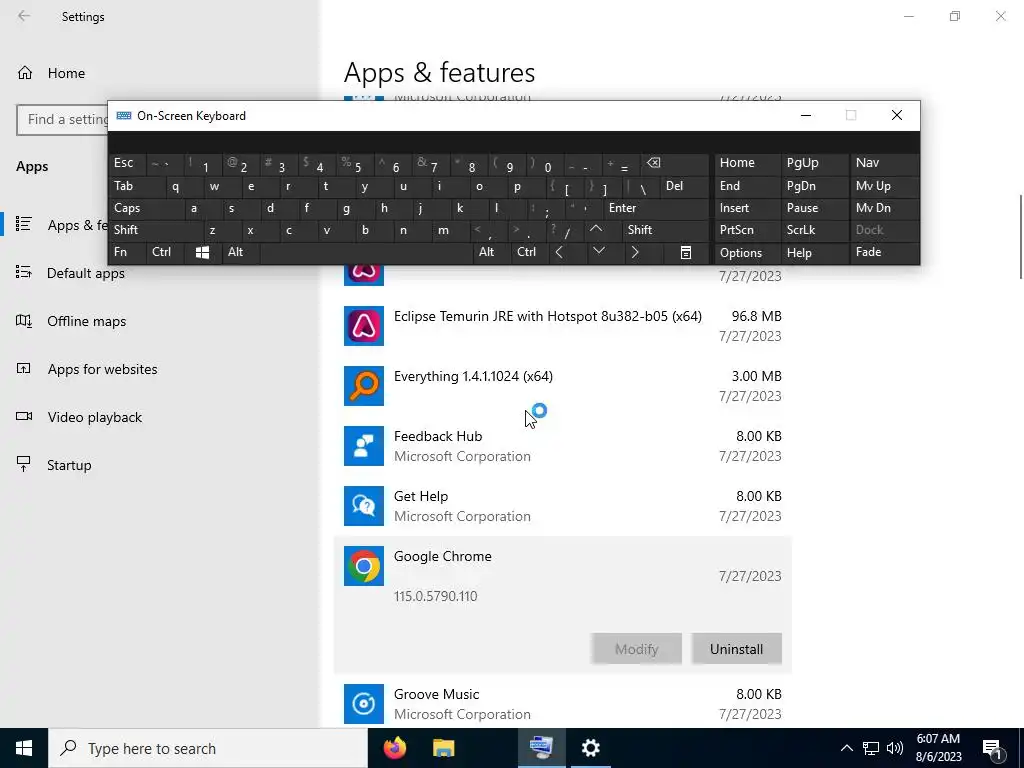This screenshot has width=1024, height=768.
Task: Click right arrow key on On-Screen Keyboard
Action: [635, 252]
